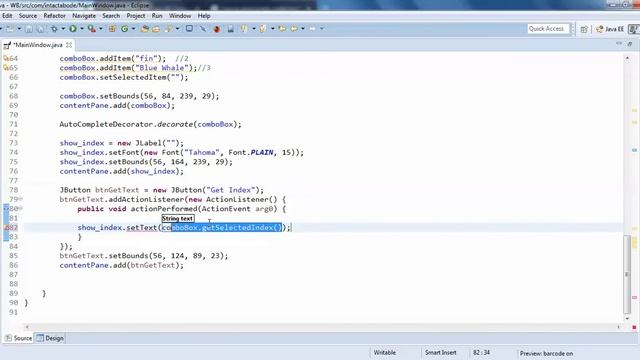The height and width of the screenshot is (360, 640).
Task: Toggle the Smart Insert mode in status bar
Action: [x=440, y=353]
